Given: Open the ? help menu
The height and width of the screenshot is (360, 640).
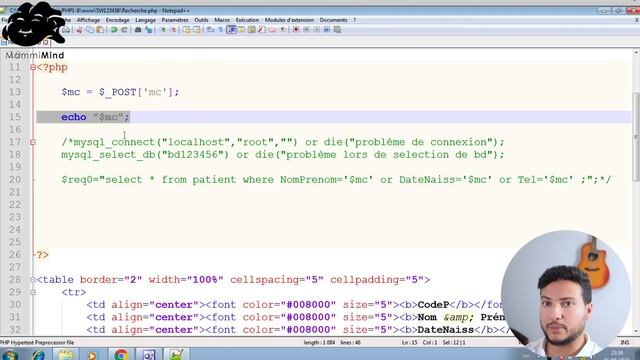Looking at the screenshot, I should (x=355, y=20).
